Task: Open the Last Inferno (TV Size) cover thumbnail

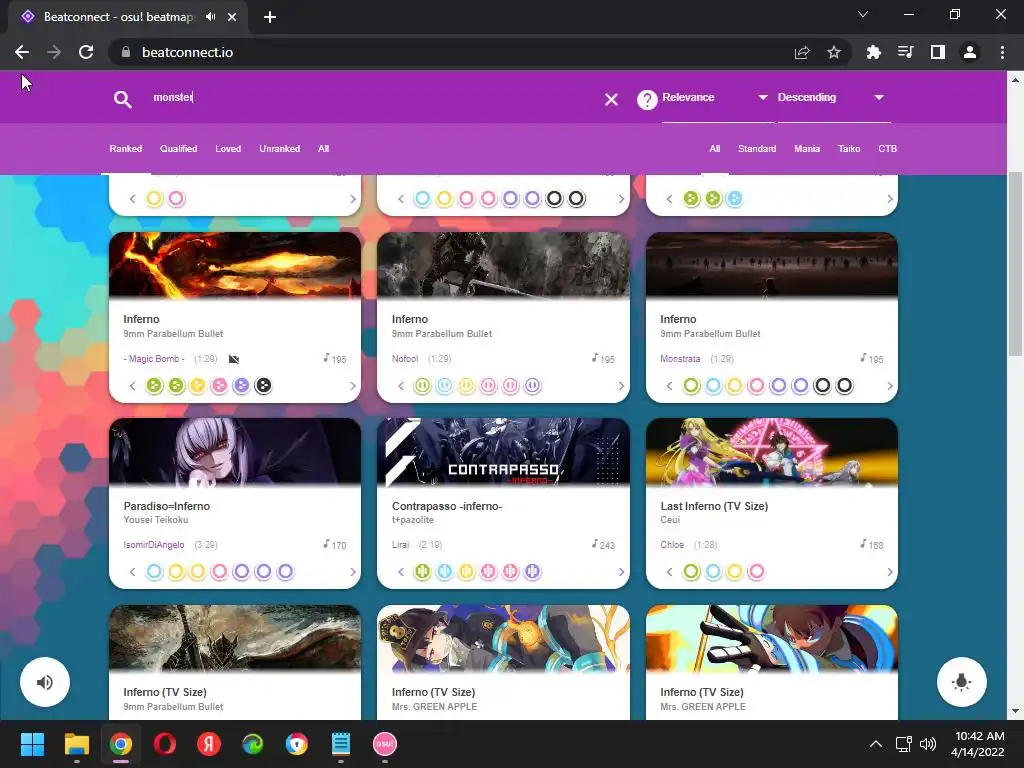Action: (772, 453)
